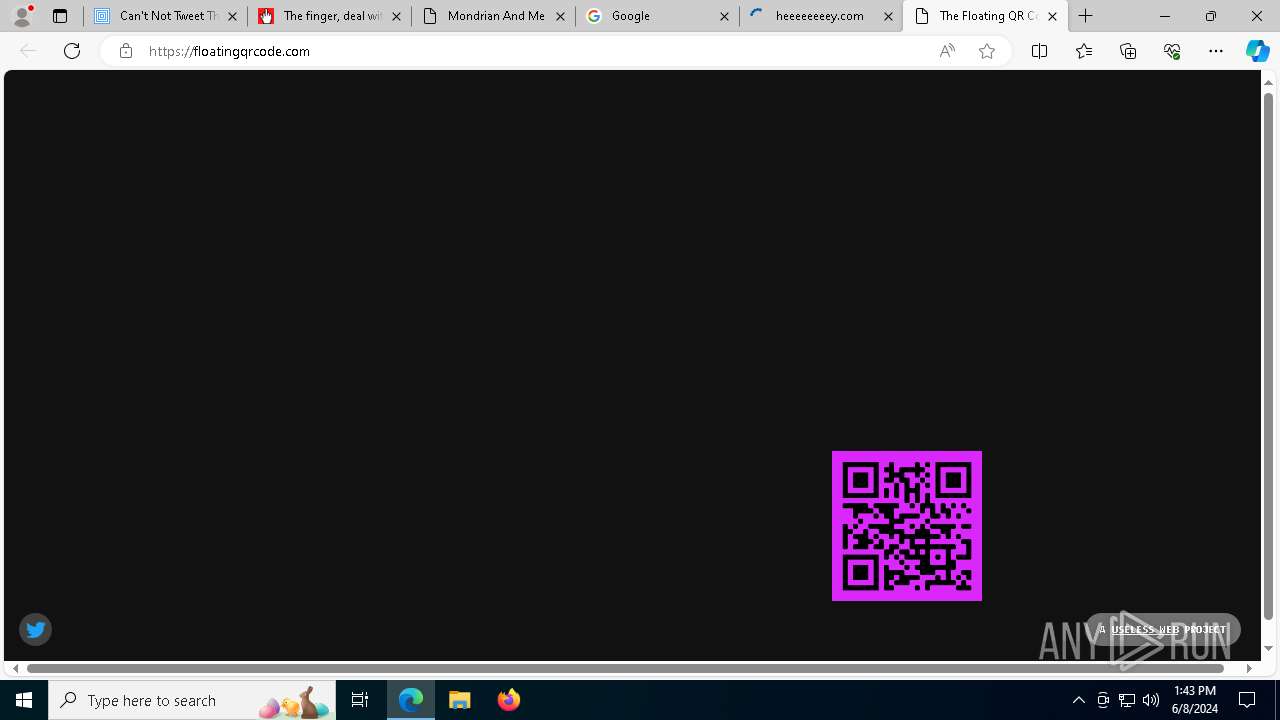Open the Twitter share icon on page

(35, 629)
